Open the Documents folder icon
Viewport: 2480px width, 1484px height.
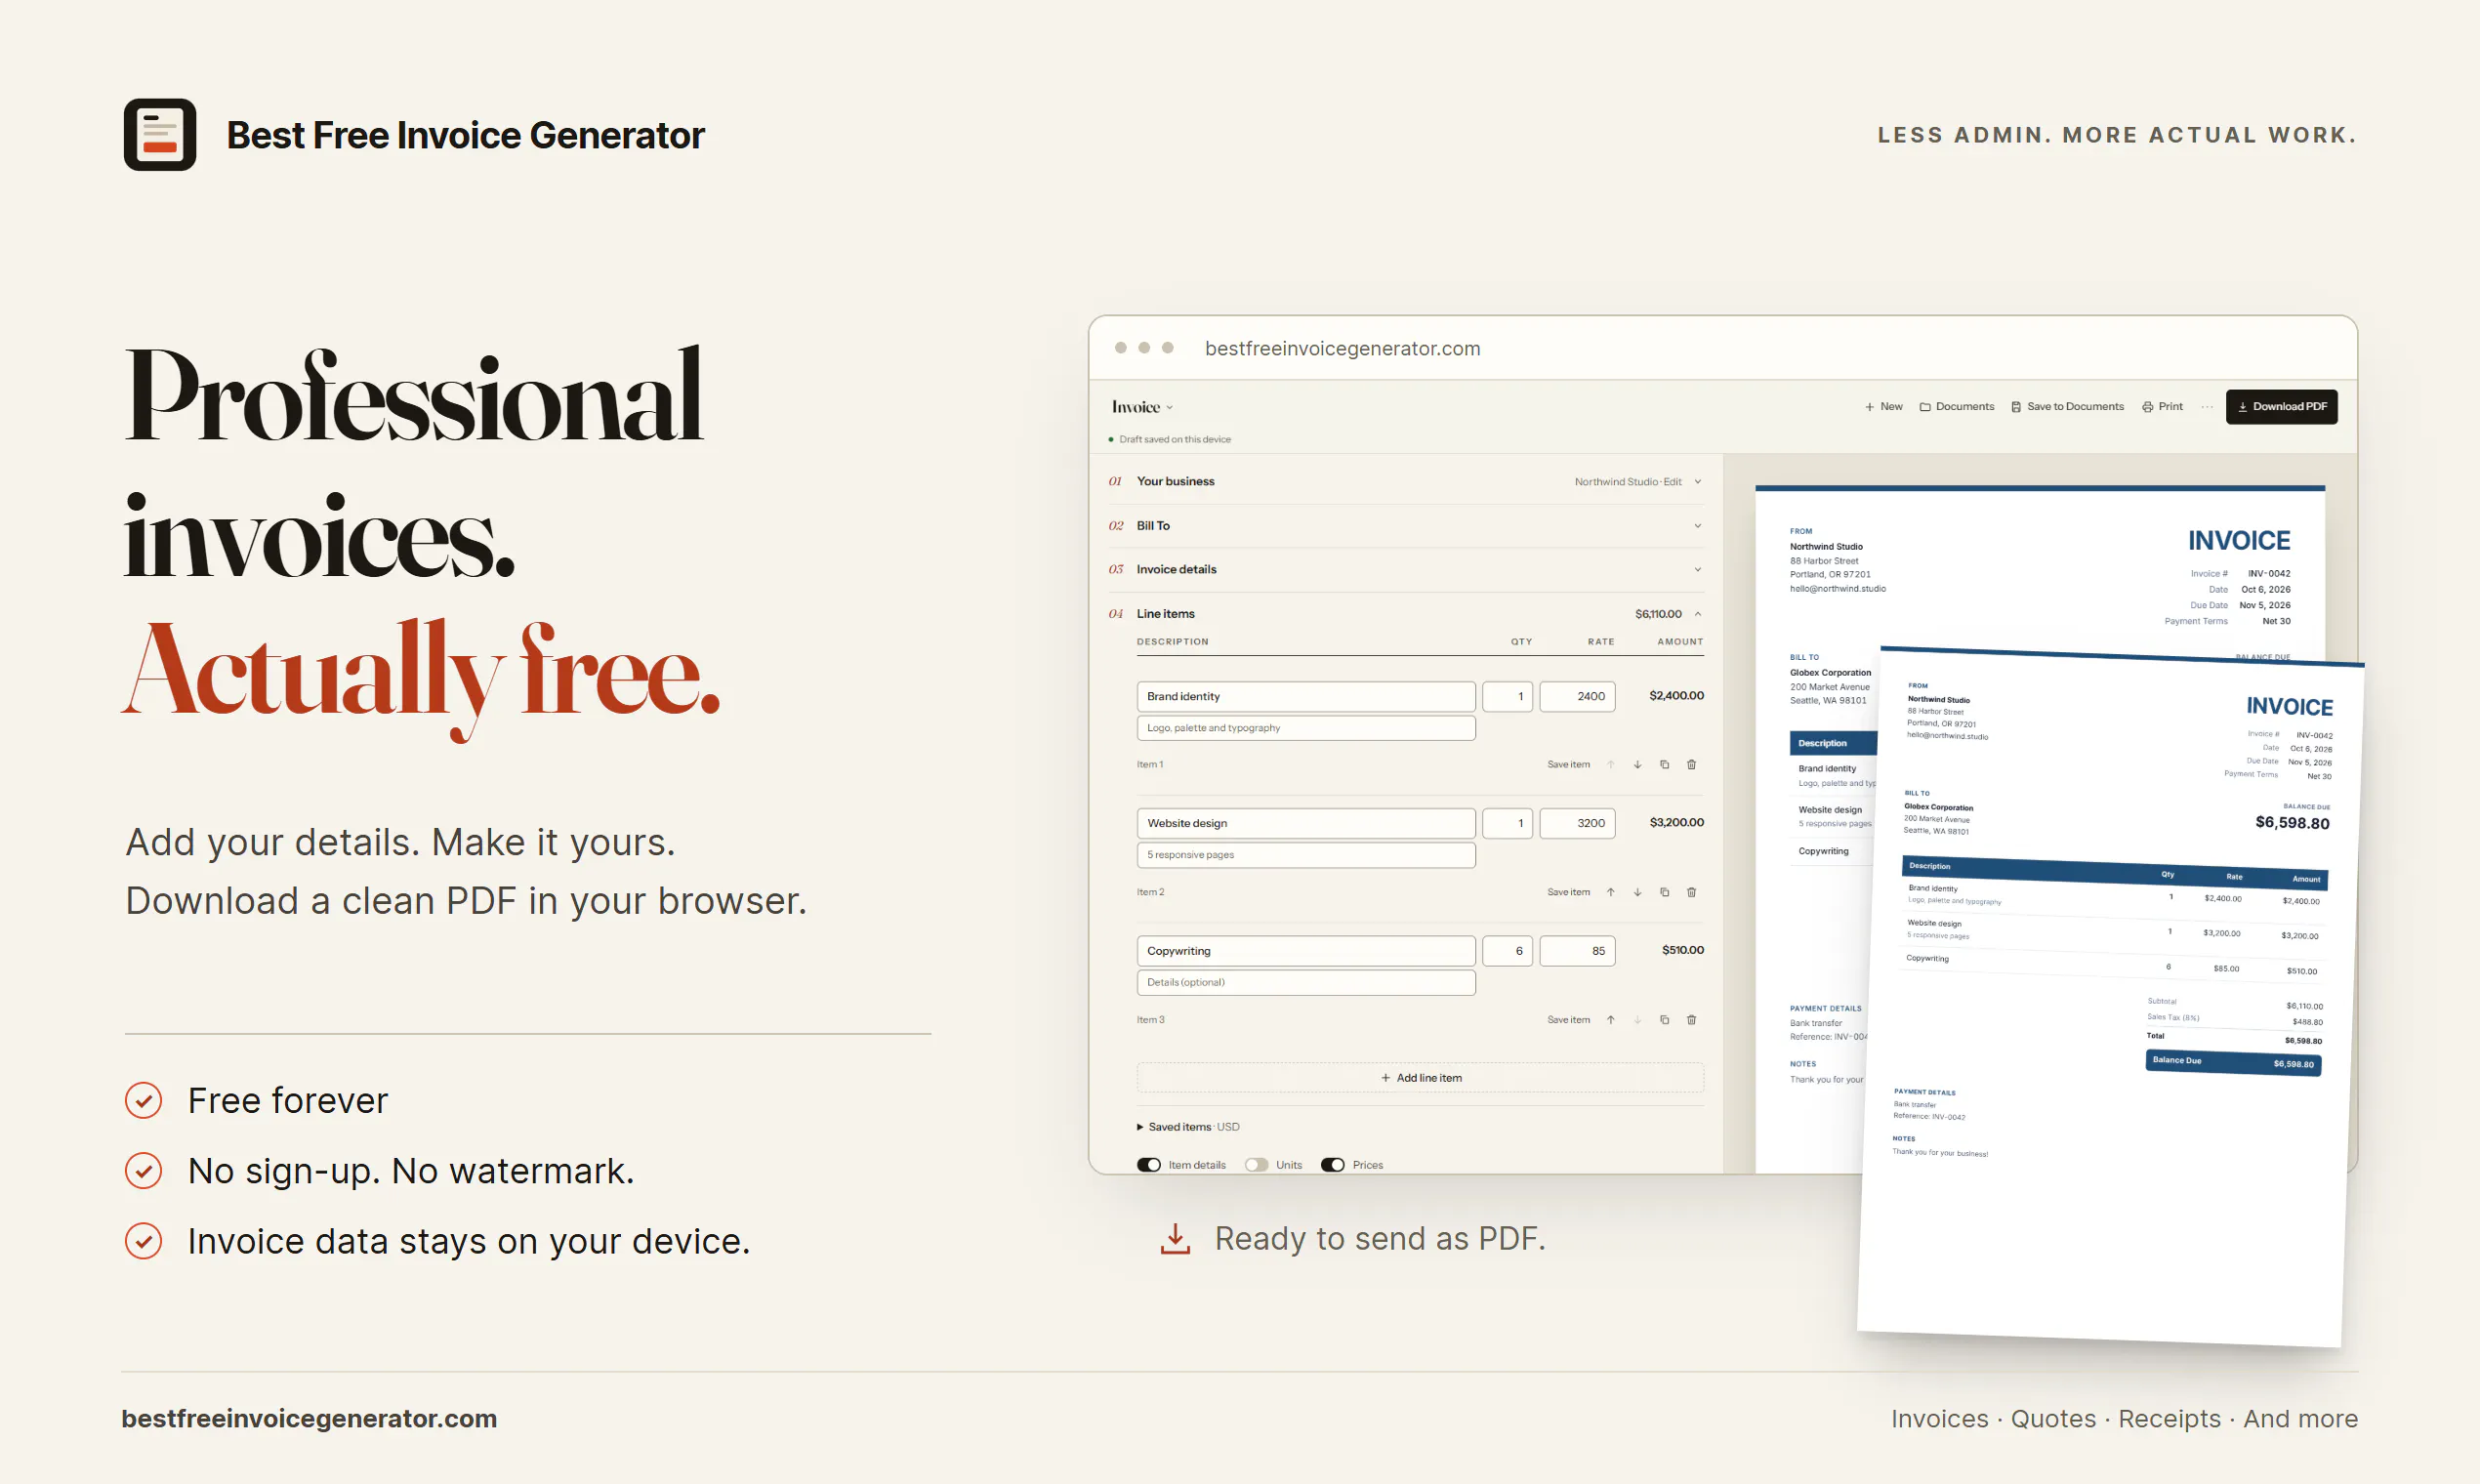1925,407
